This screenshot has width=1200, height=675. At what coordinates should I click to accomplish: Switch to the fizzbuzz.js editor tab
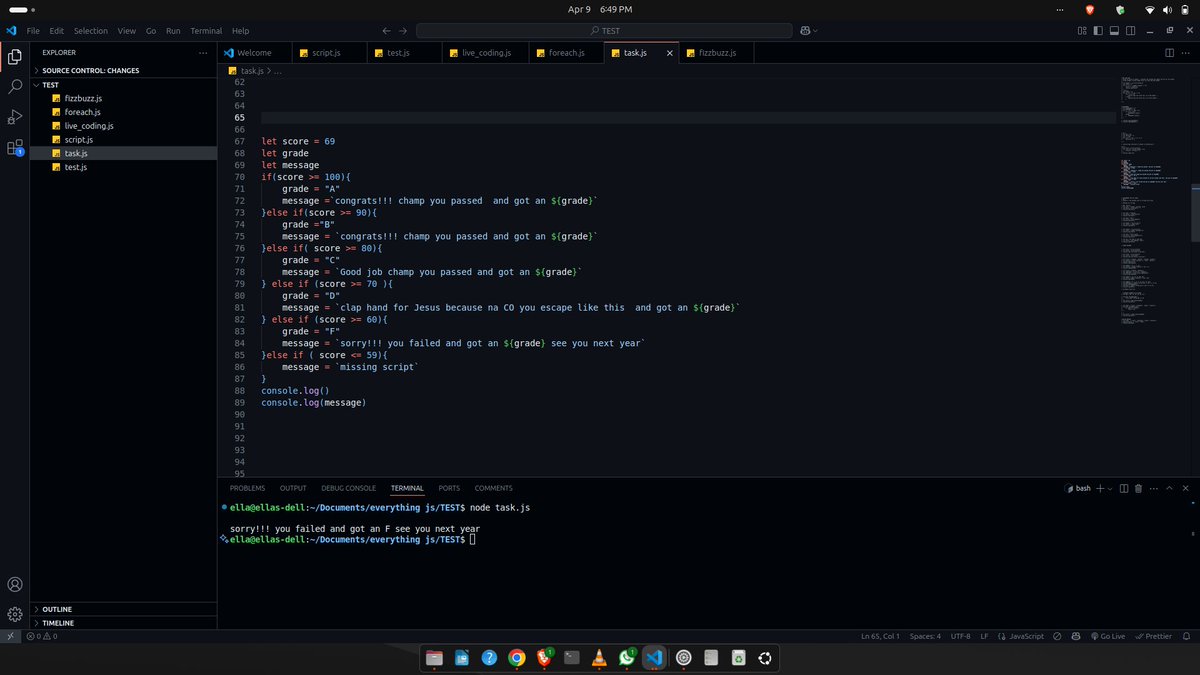click(717, 52)
